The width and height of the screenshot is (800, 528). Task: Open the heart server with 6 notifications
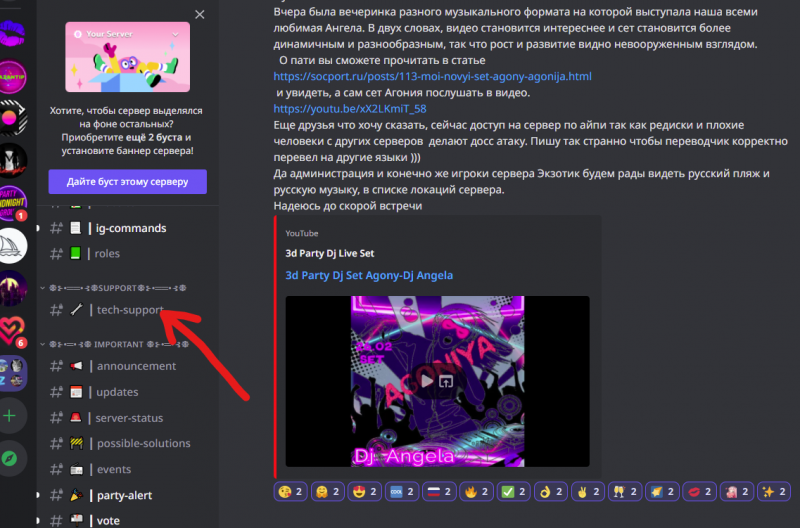12,331
